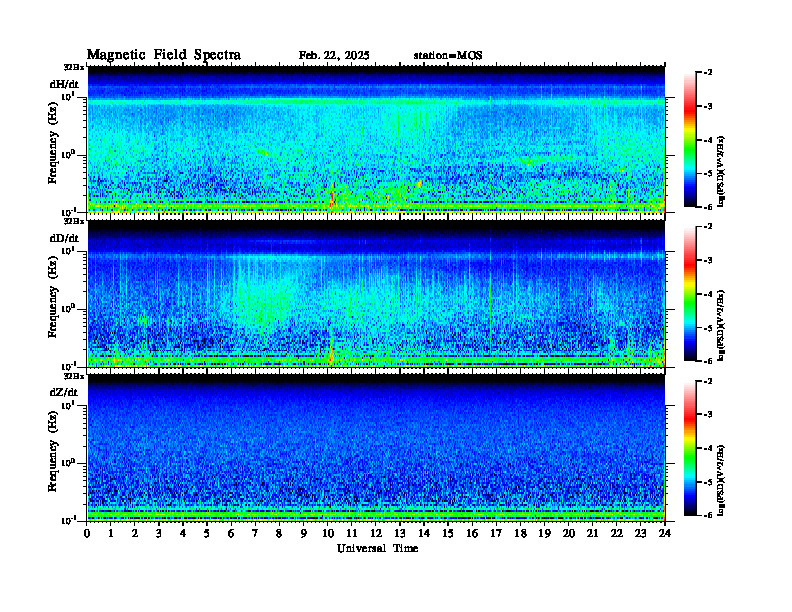The height and width of the screenshot is (612, 792).
Task: Click the "32Hz" label atop dH/dt panel
Action: 73,66
